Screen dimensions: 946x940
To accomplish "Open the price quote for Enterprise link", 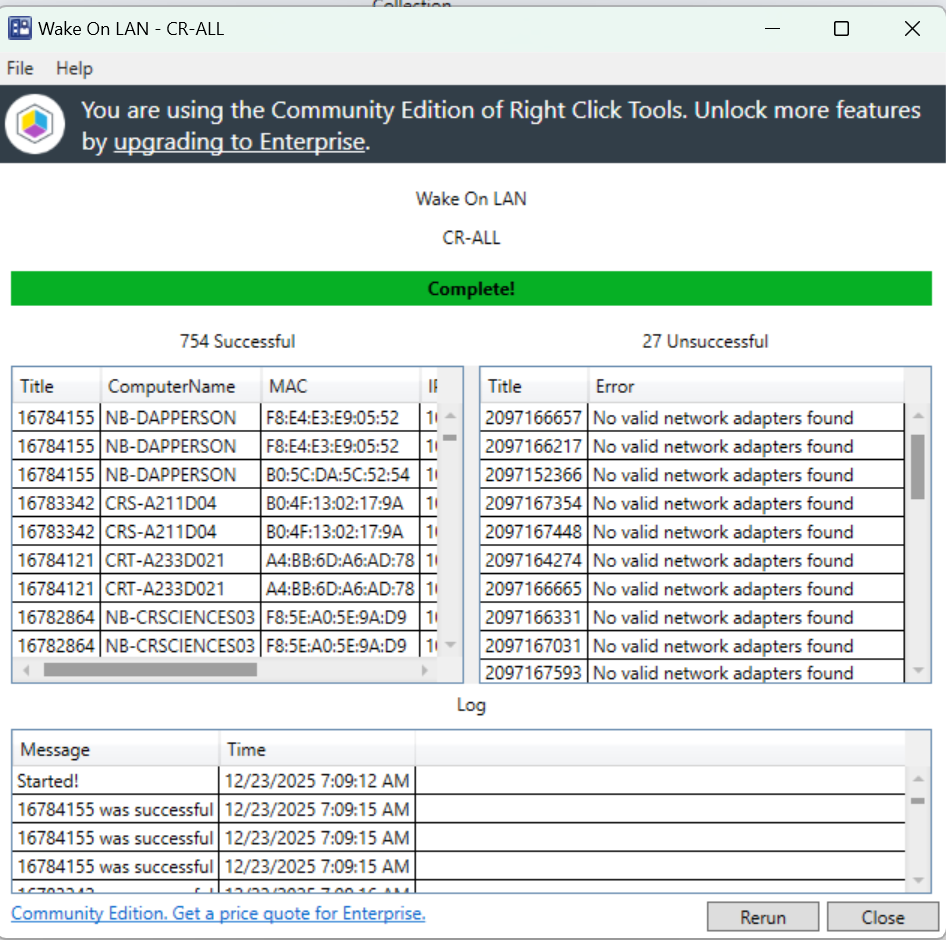I will point(218,913).
